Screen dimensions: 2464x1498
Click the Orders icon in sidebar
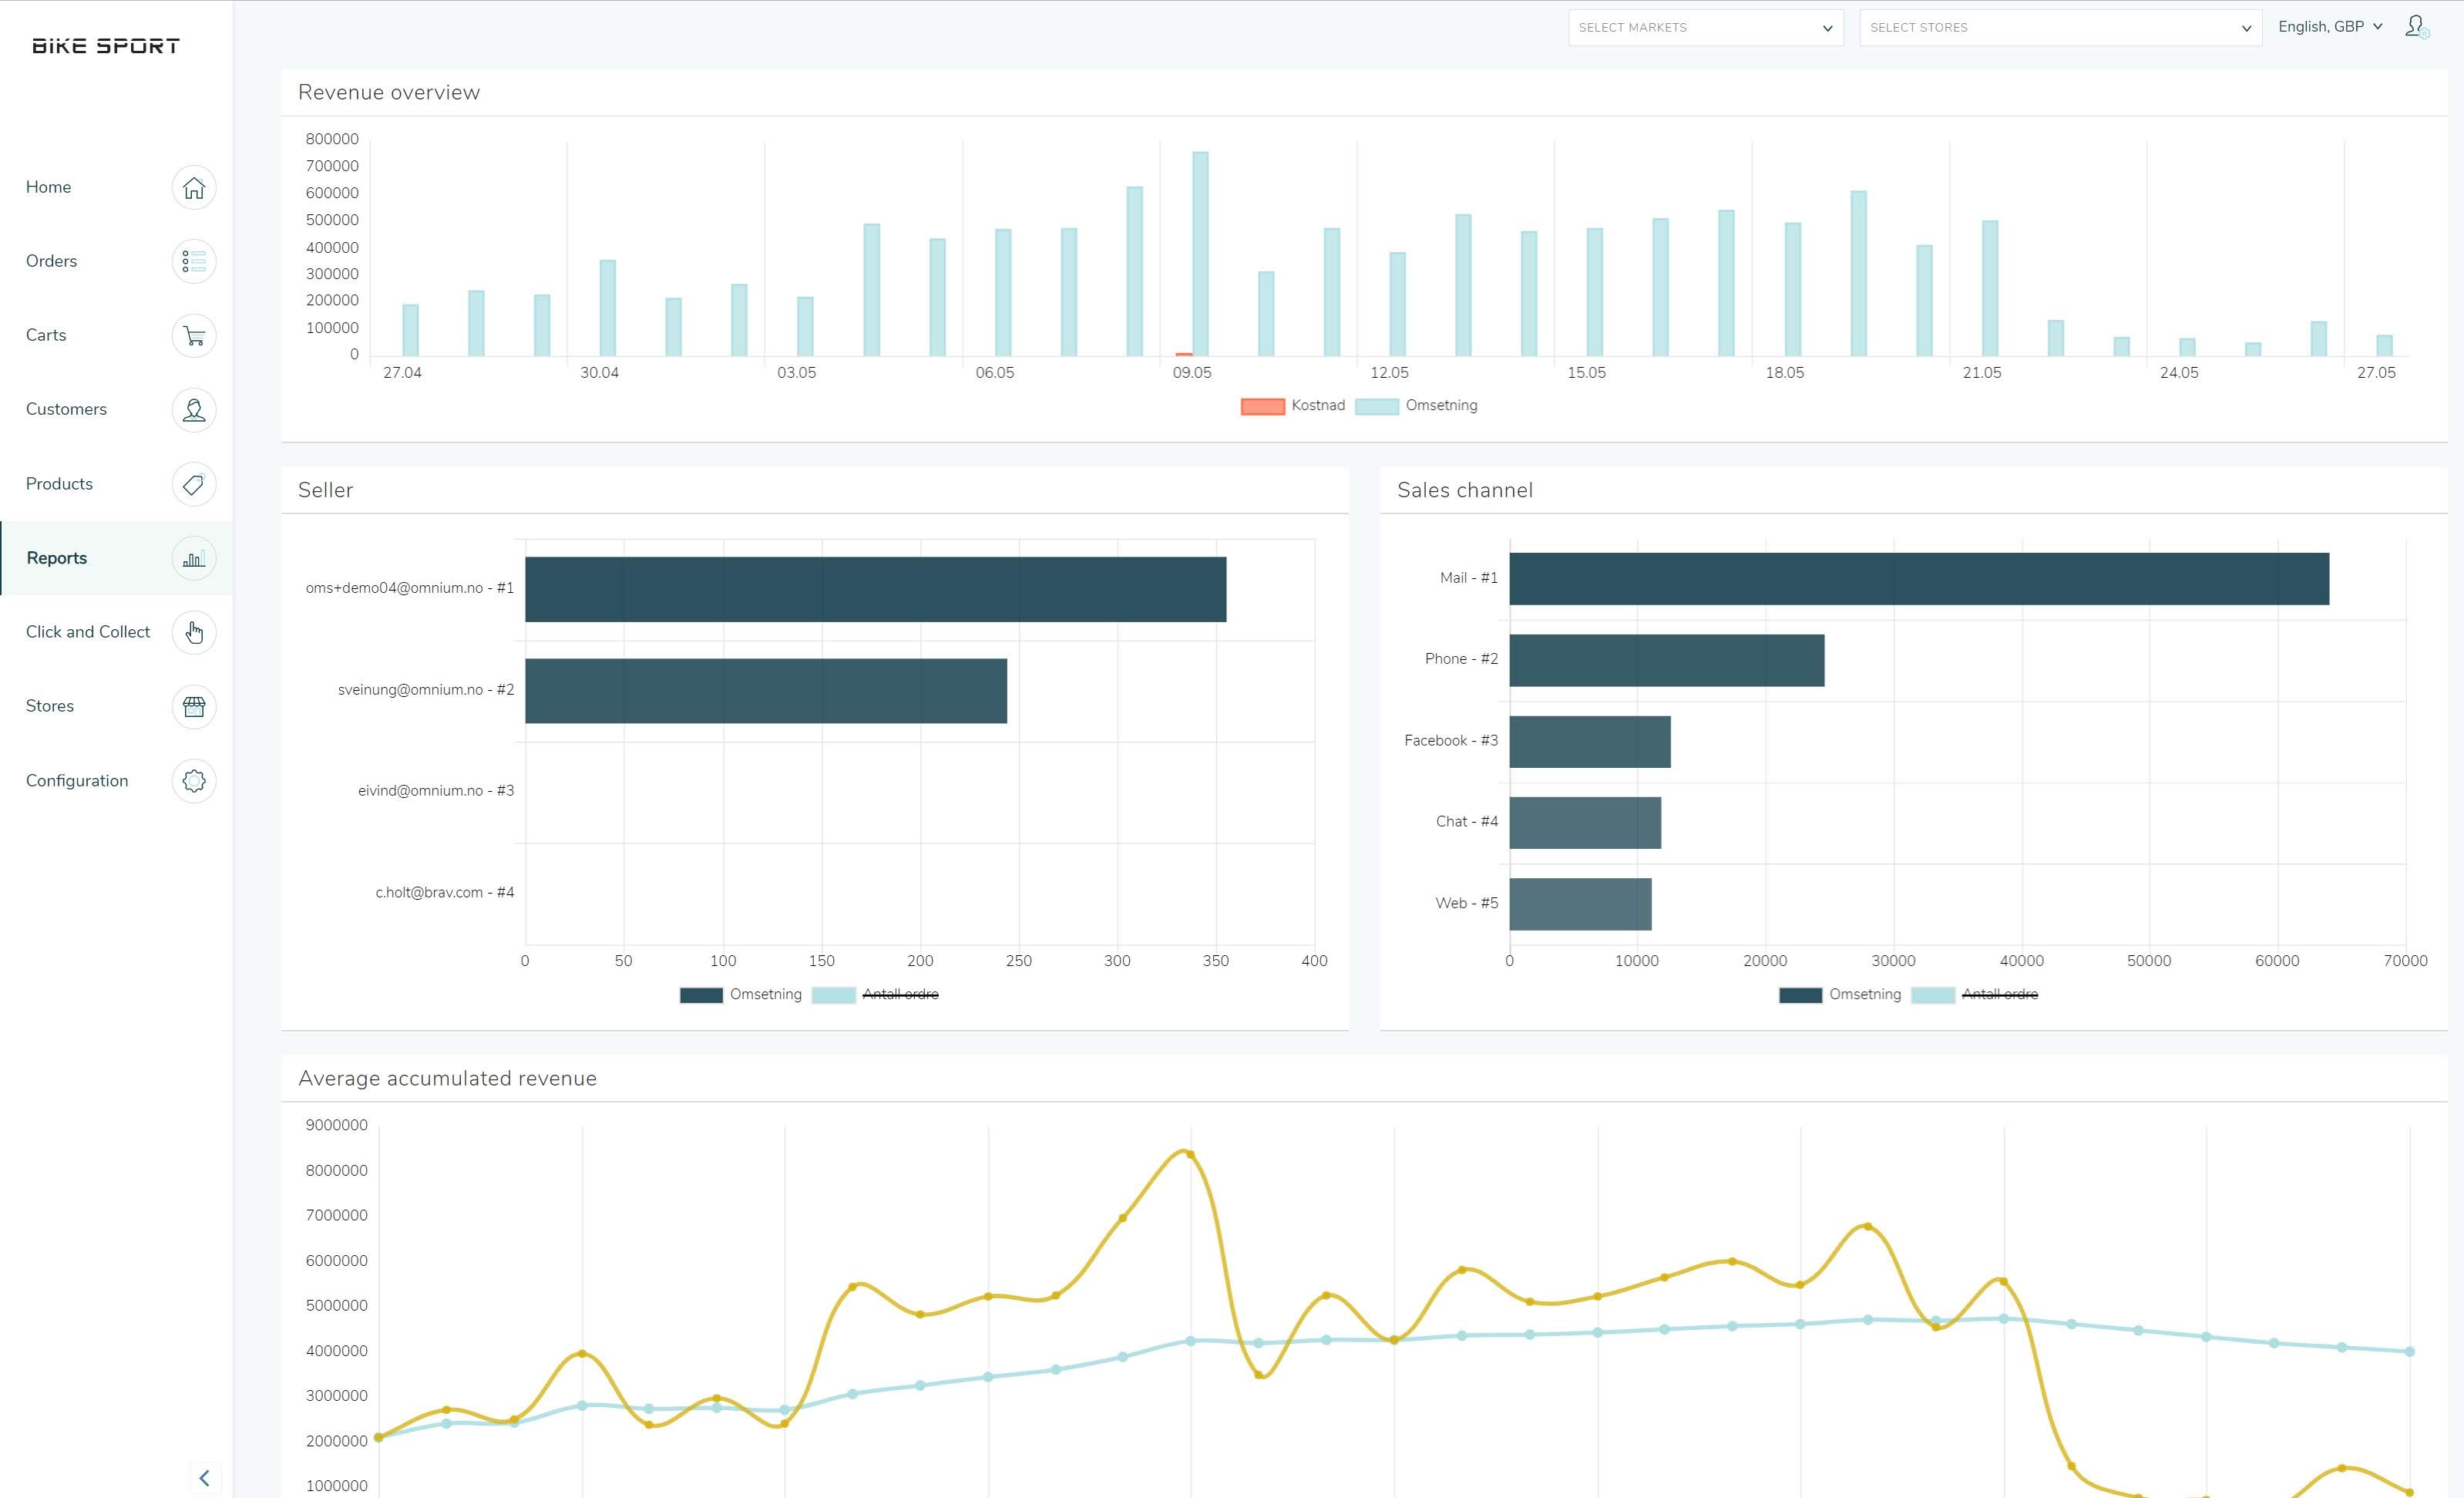click(192, 261)
